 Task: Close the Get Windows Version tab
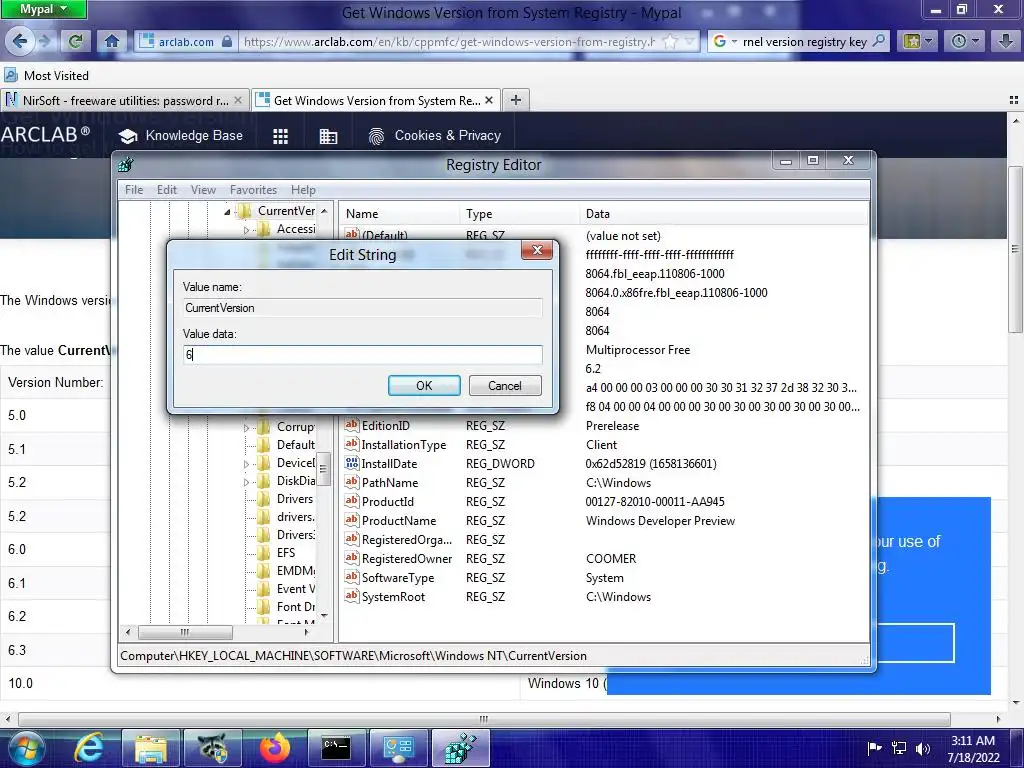coord(489,100)
